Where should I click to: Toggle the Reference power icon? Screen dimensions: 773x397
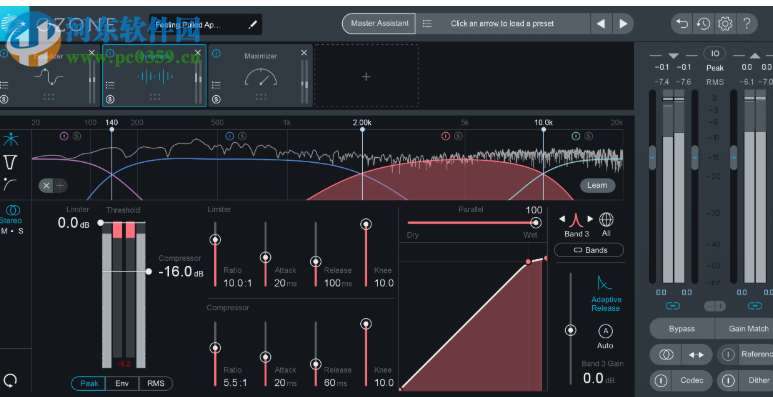728,354
